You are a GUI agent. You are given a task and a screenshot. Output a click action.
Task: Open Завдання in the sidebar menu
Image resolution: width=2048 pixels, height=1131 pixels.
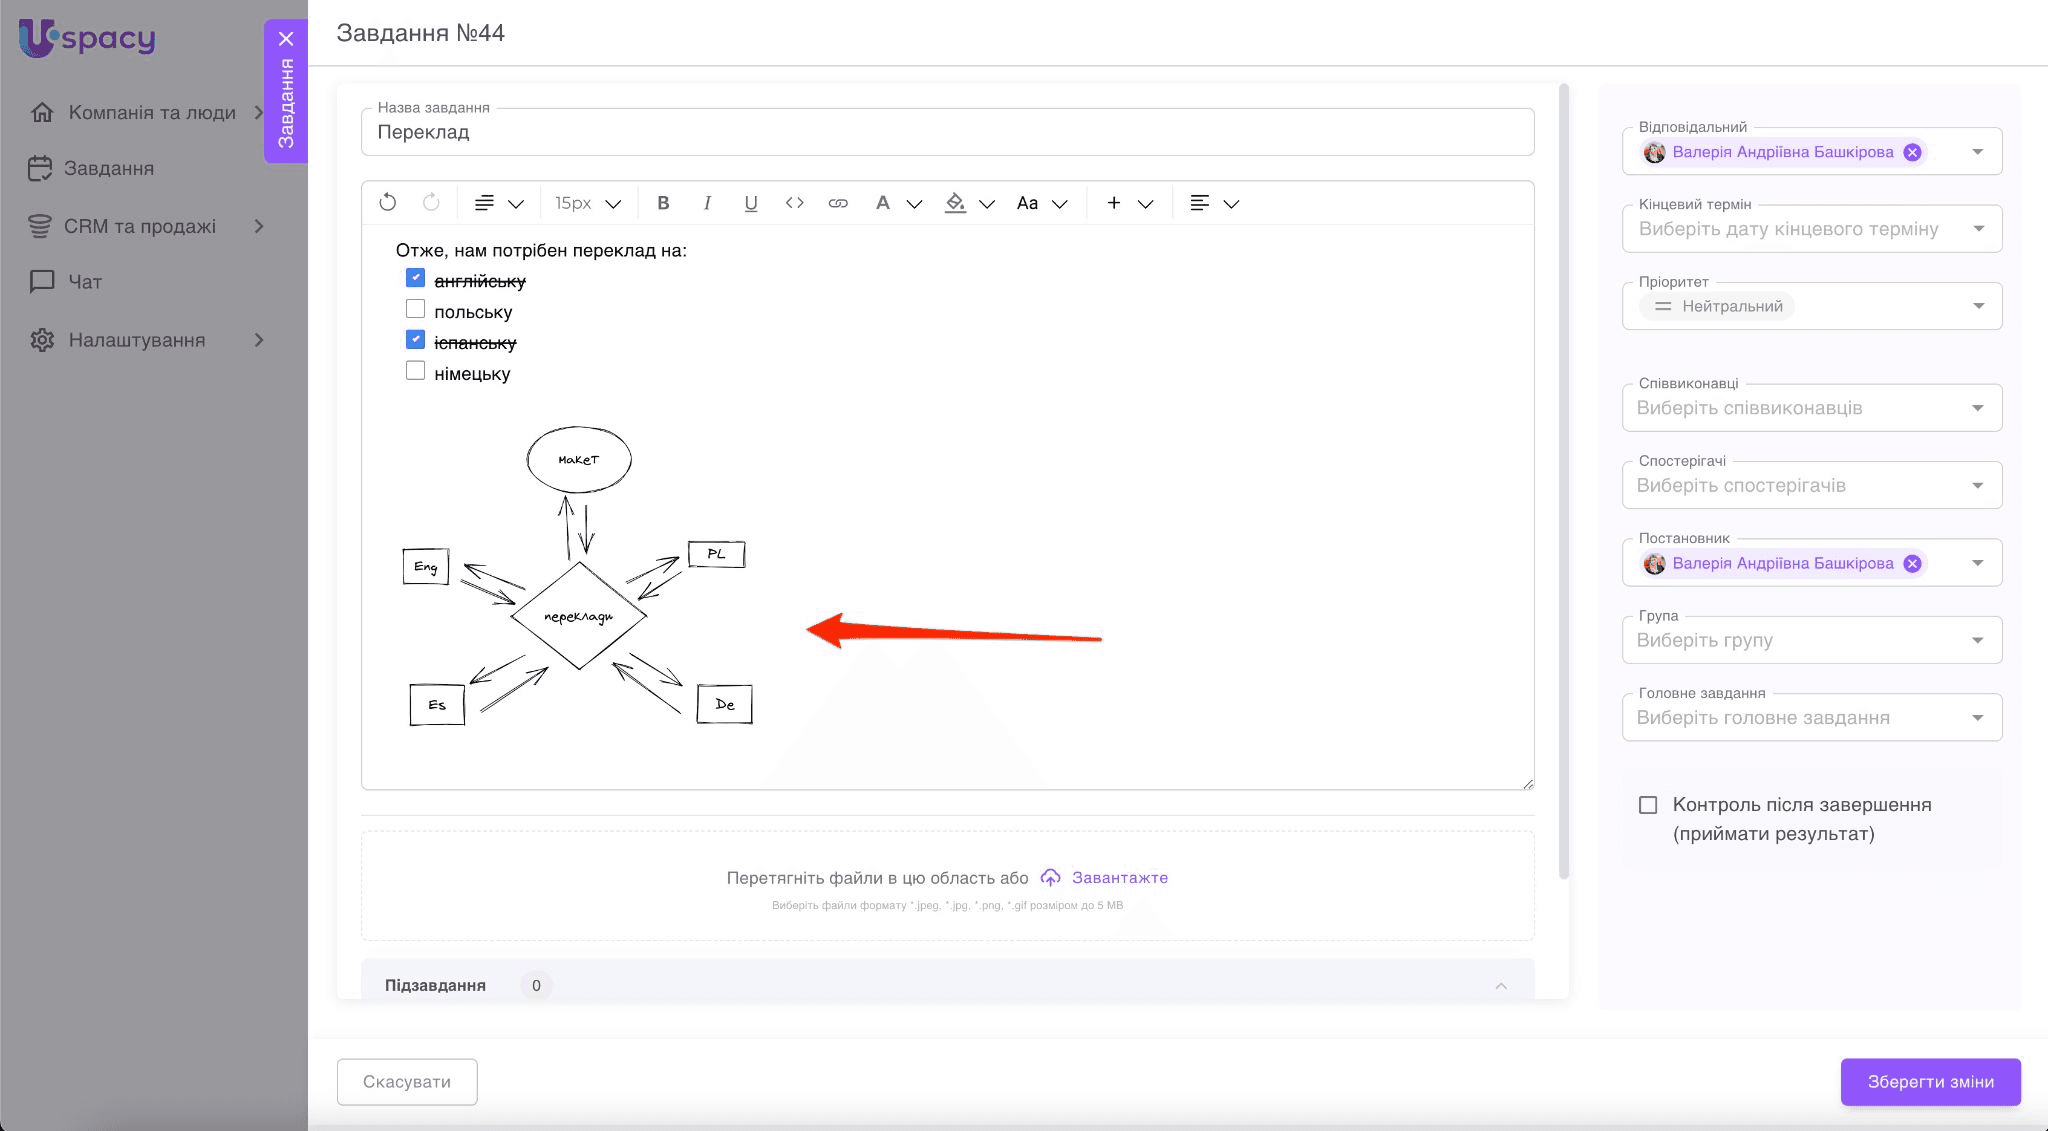108,168
